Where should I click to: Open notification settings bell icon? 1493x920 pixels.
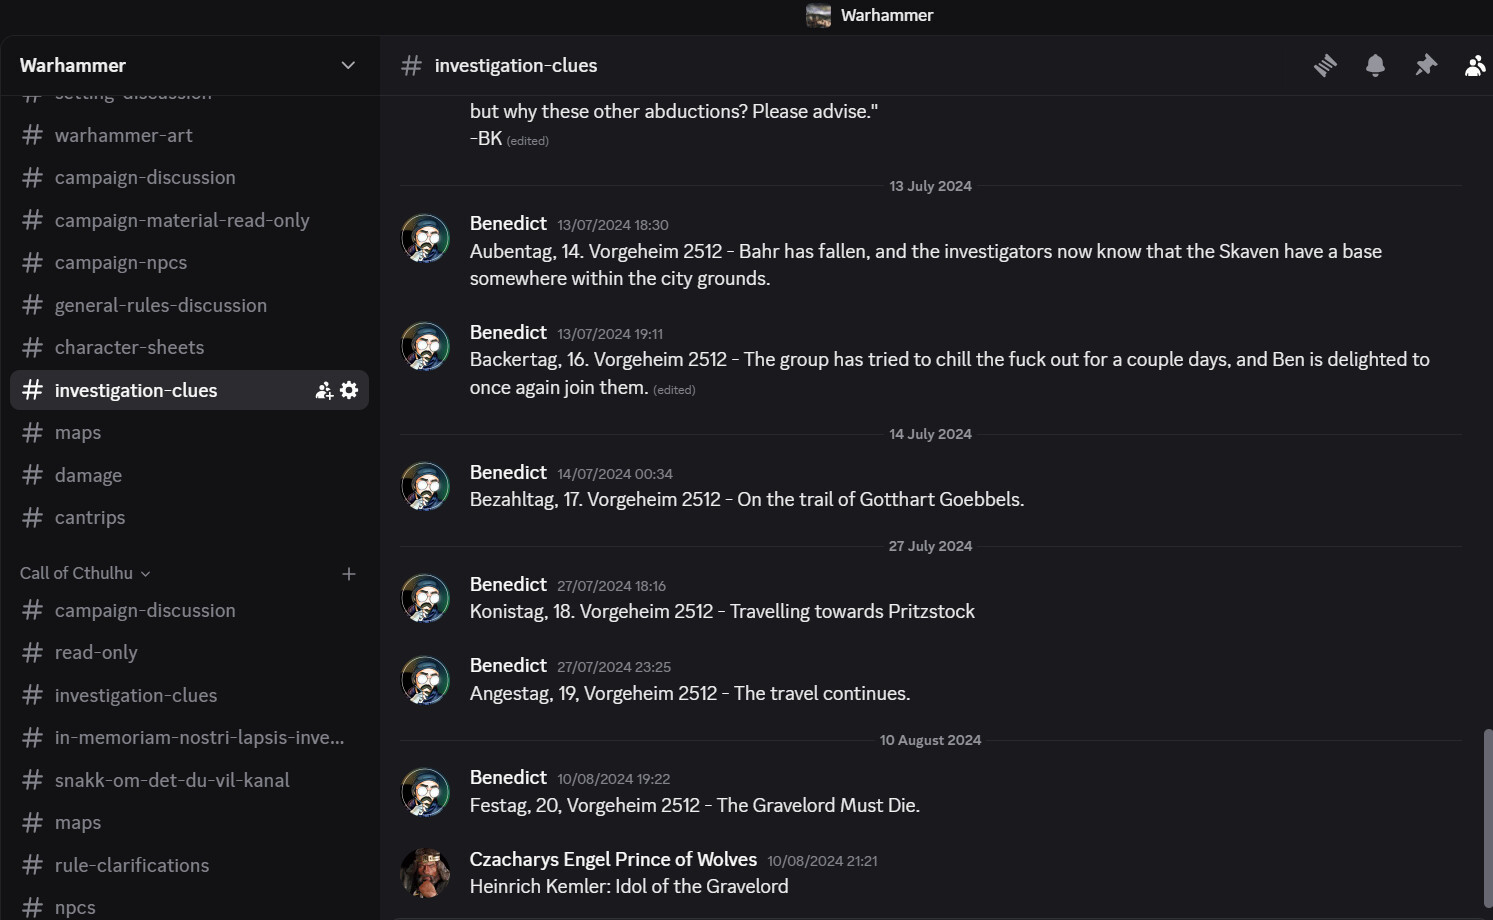[x=1375, y=66]
